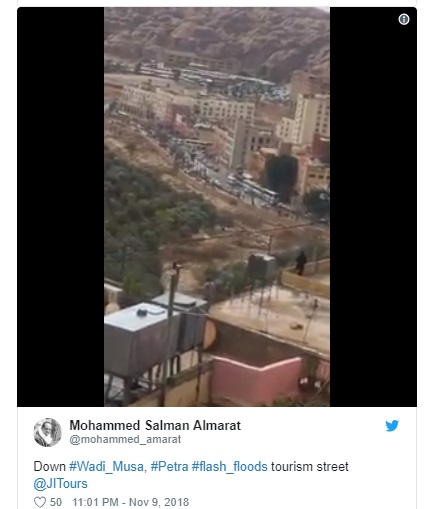Like the tweet with the heart icon

click(x=40, y=502)
